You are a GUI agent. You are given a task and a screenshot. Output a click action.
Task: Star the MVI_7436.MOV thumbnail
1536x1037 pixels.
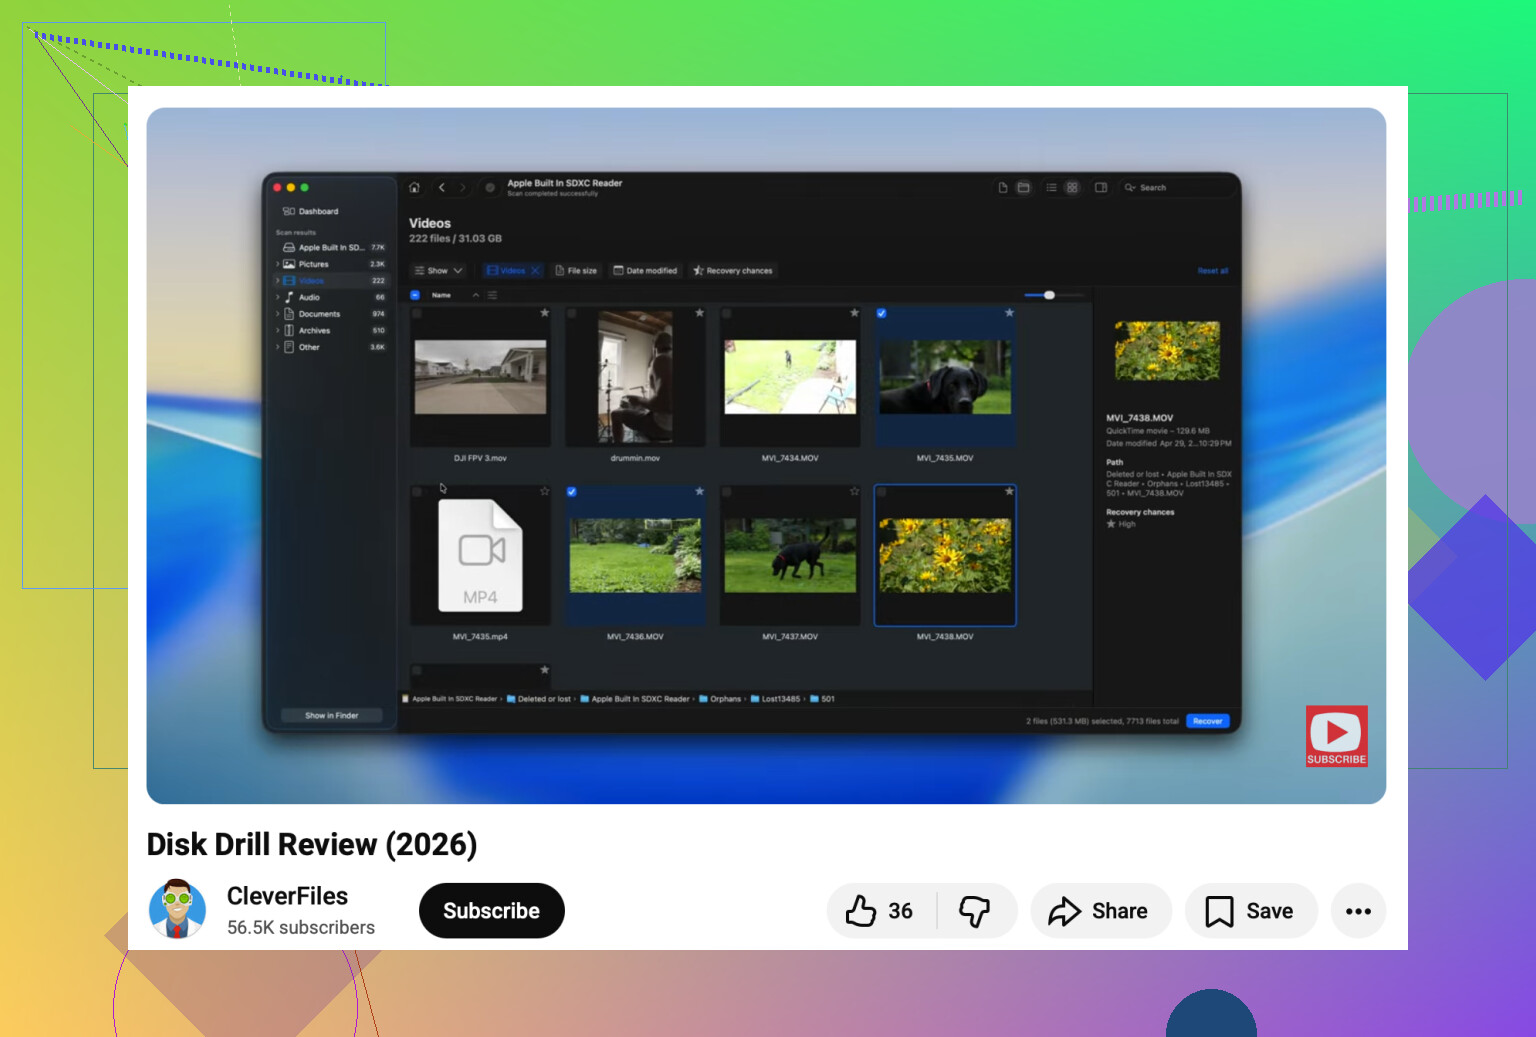pyautogui.click(x=699, y=491)
